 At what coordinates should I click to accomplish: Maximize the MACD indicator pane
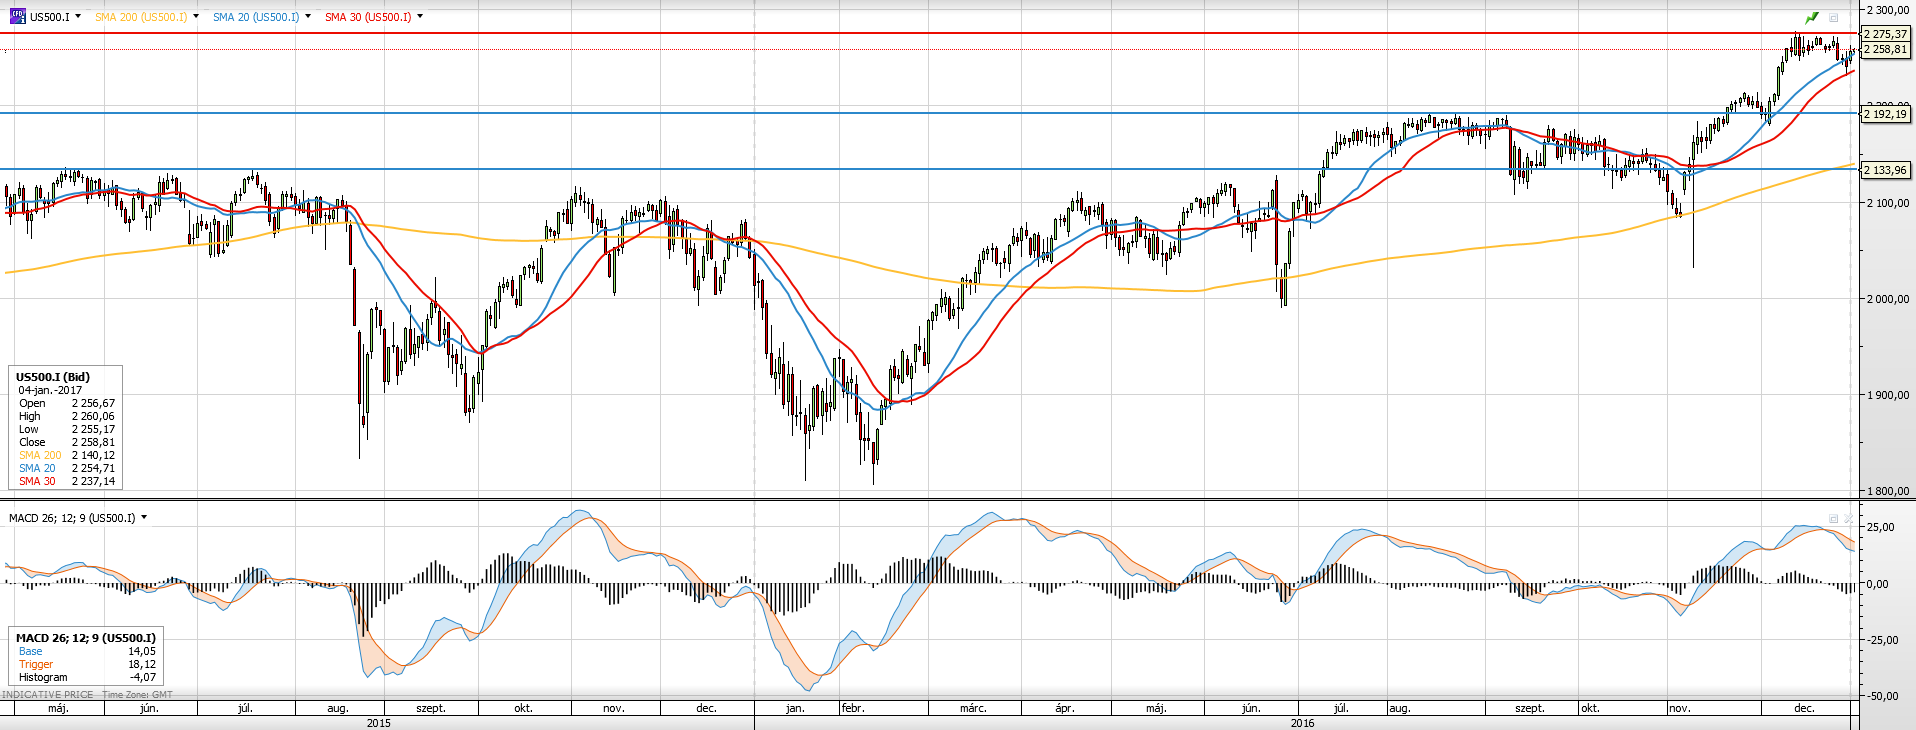[x=1834, y=518]
